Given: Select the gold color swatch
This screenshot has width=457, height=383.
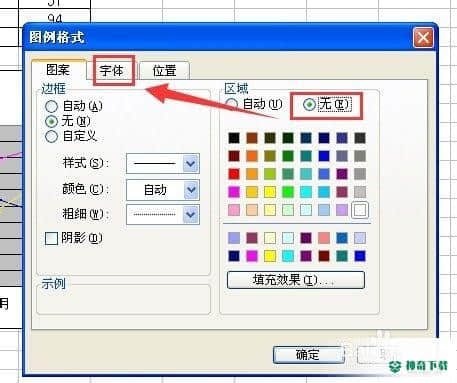Looking at the screenshot, I should [252, 192].
